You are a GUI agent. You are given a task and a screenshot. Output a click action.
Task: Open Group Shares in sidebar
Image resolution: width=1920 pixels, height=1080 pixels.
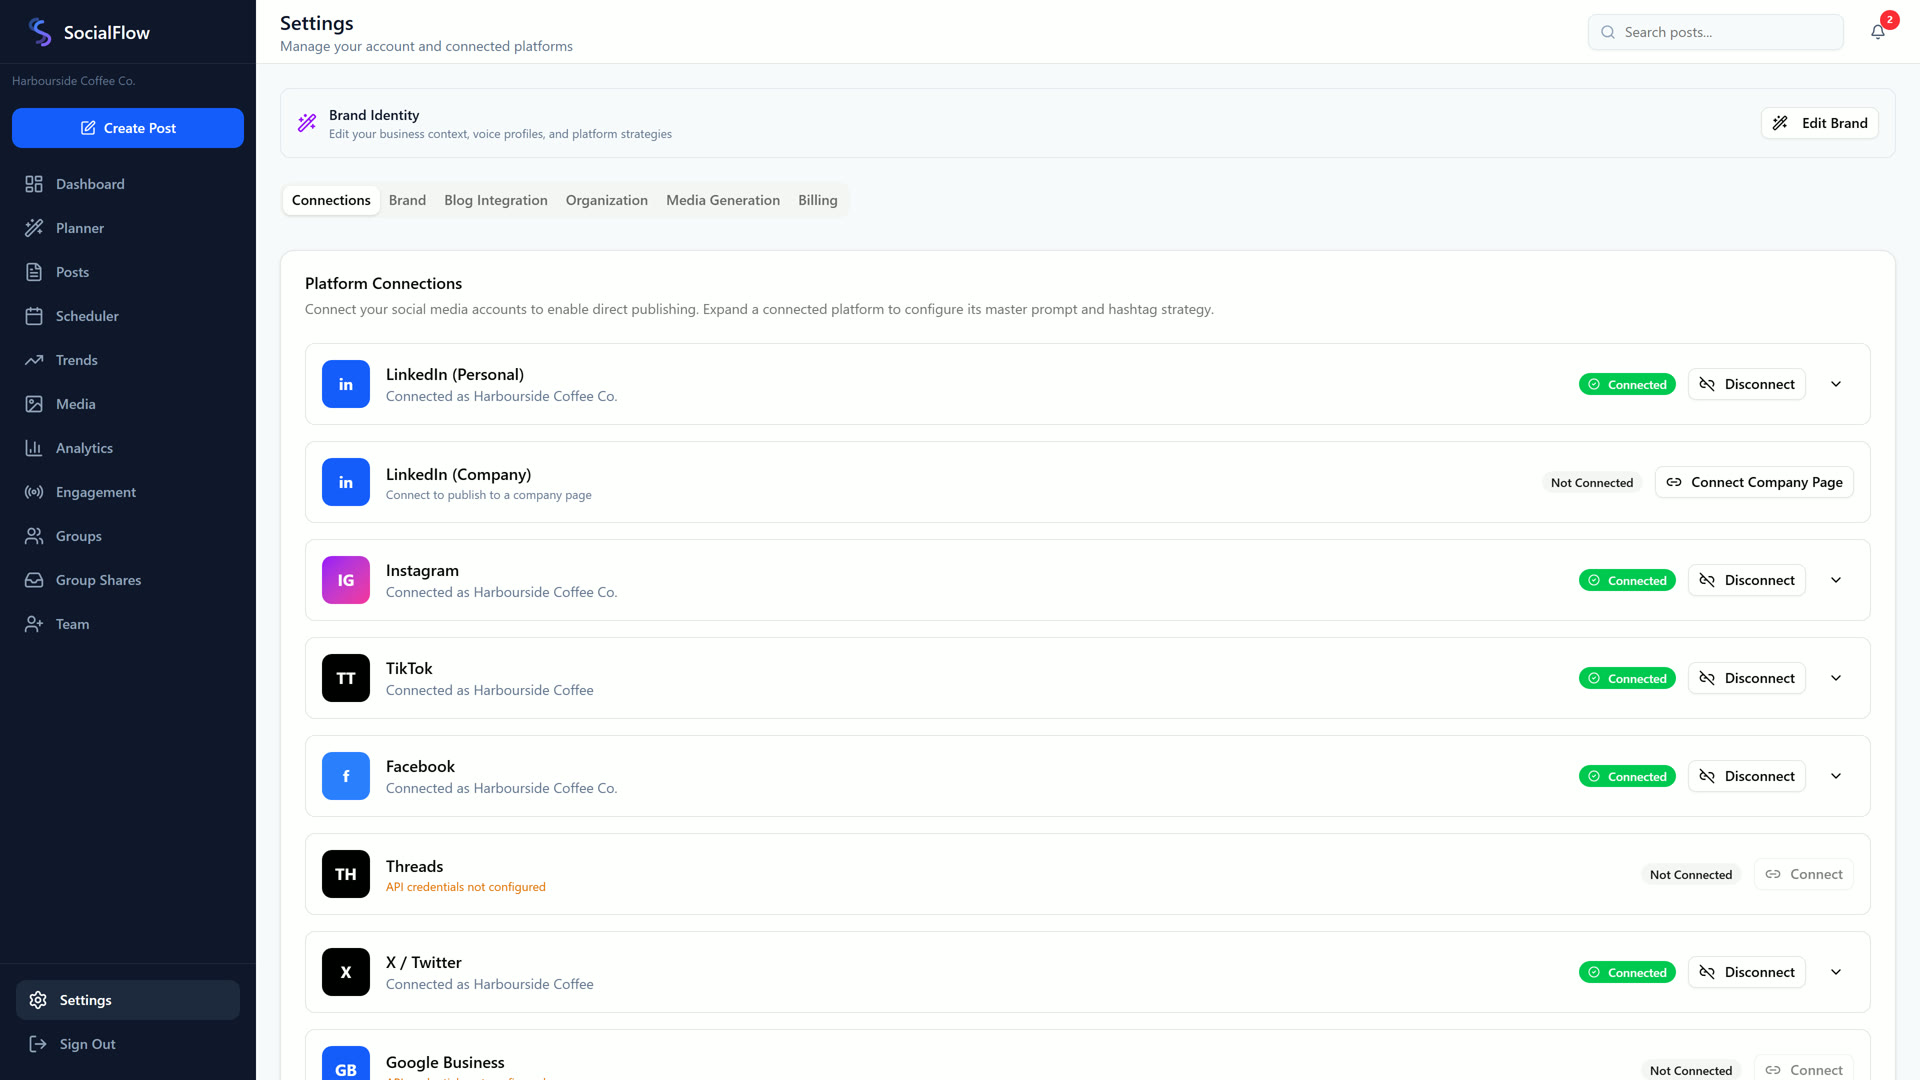(x=128, y=580)
